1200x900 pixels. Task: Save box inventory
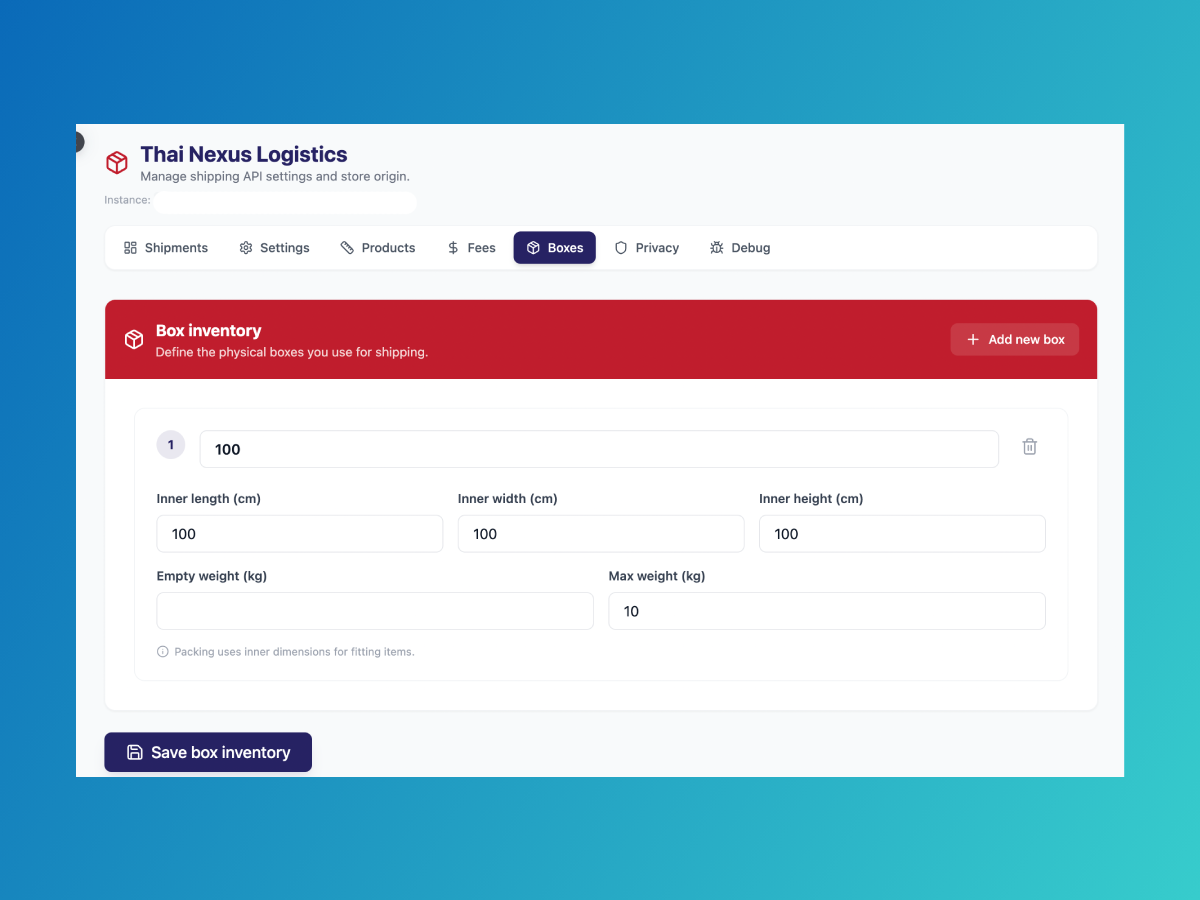208,752
